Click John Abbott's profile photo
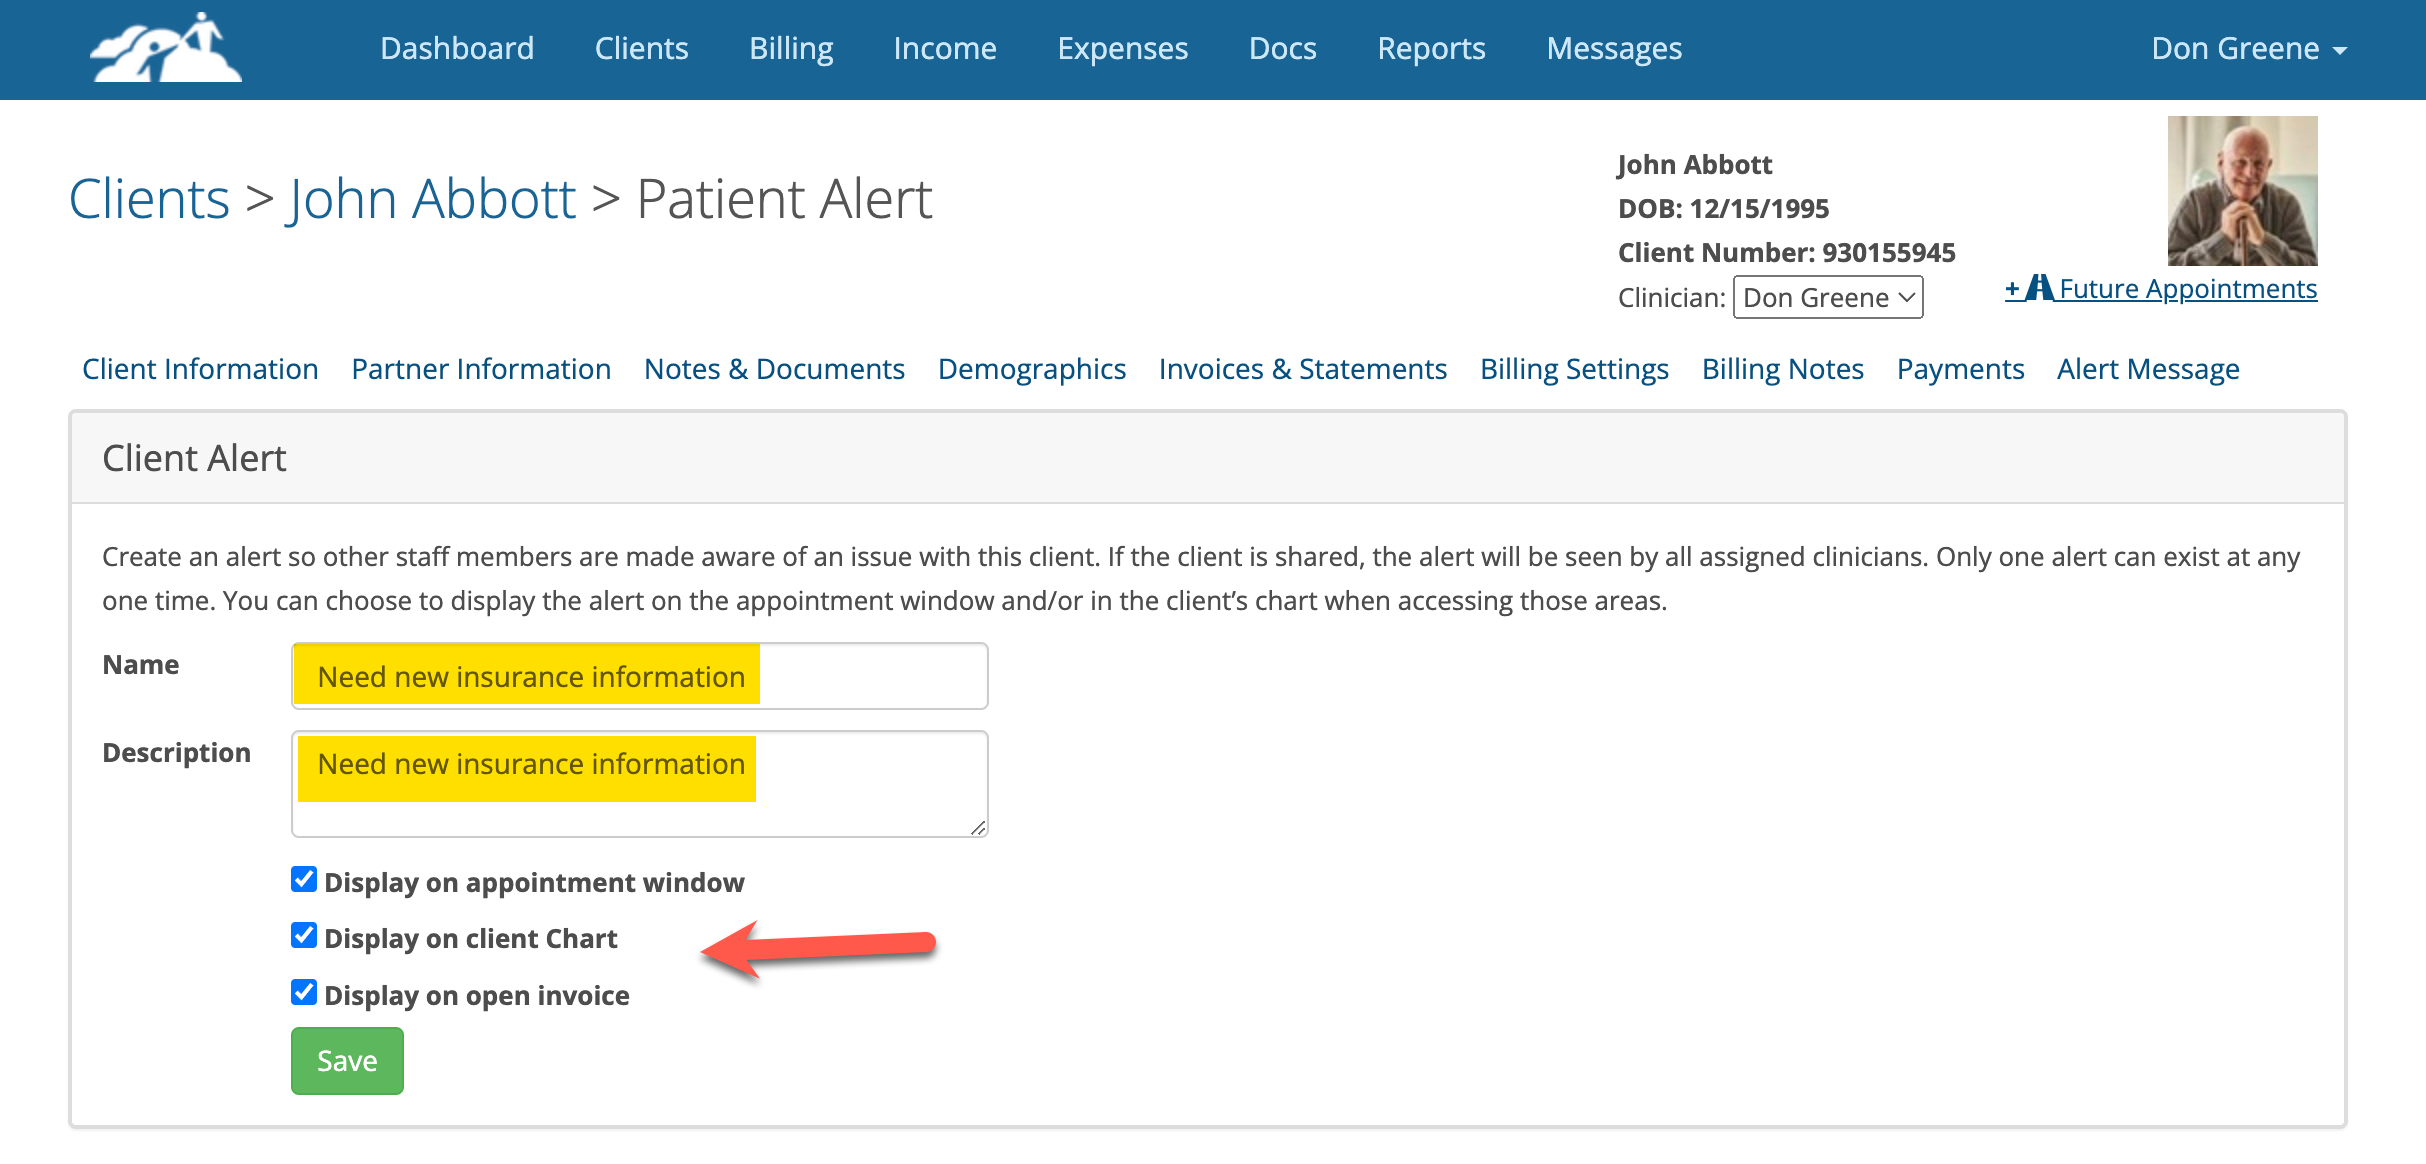 (x=2242, y=191)
